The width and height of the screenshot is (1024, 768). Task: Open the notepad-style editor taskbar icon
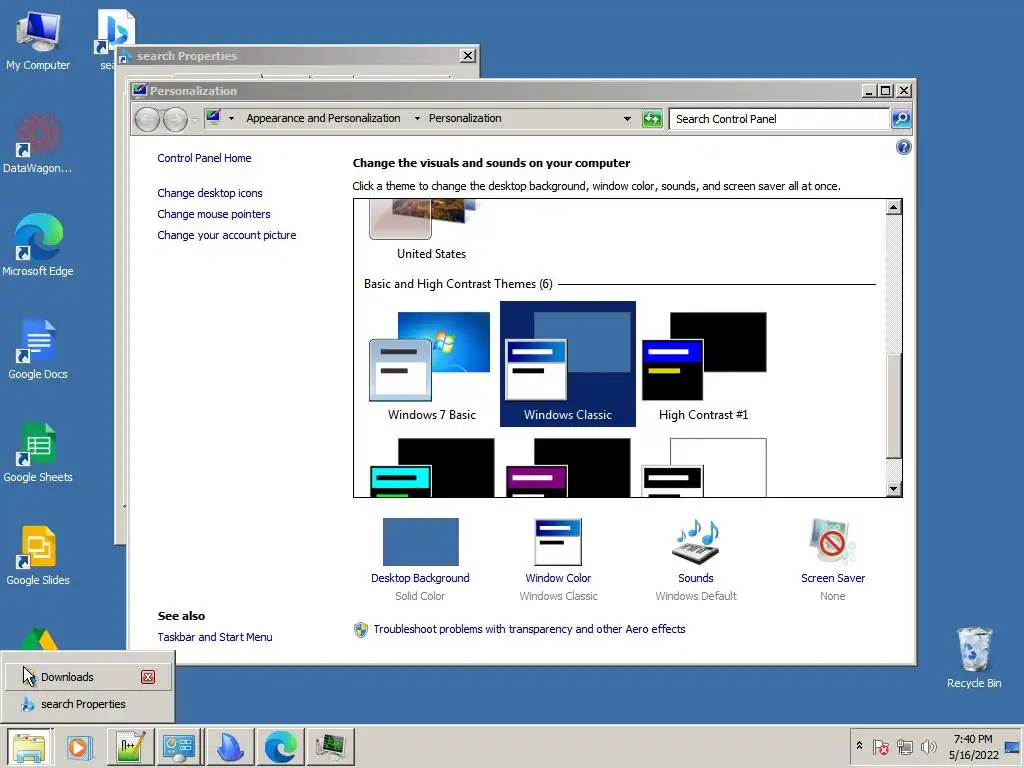point(129,746)
